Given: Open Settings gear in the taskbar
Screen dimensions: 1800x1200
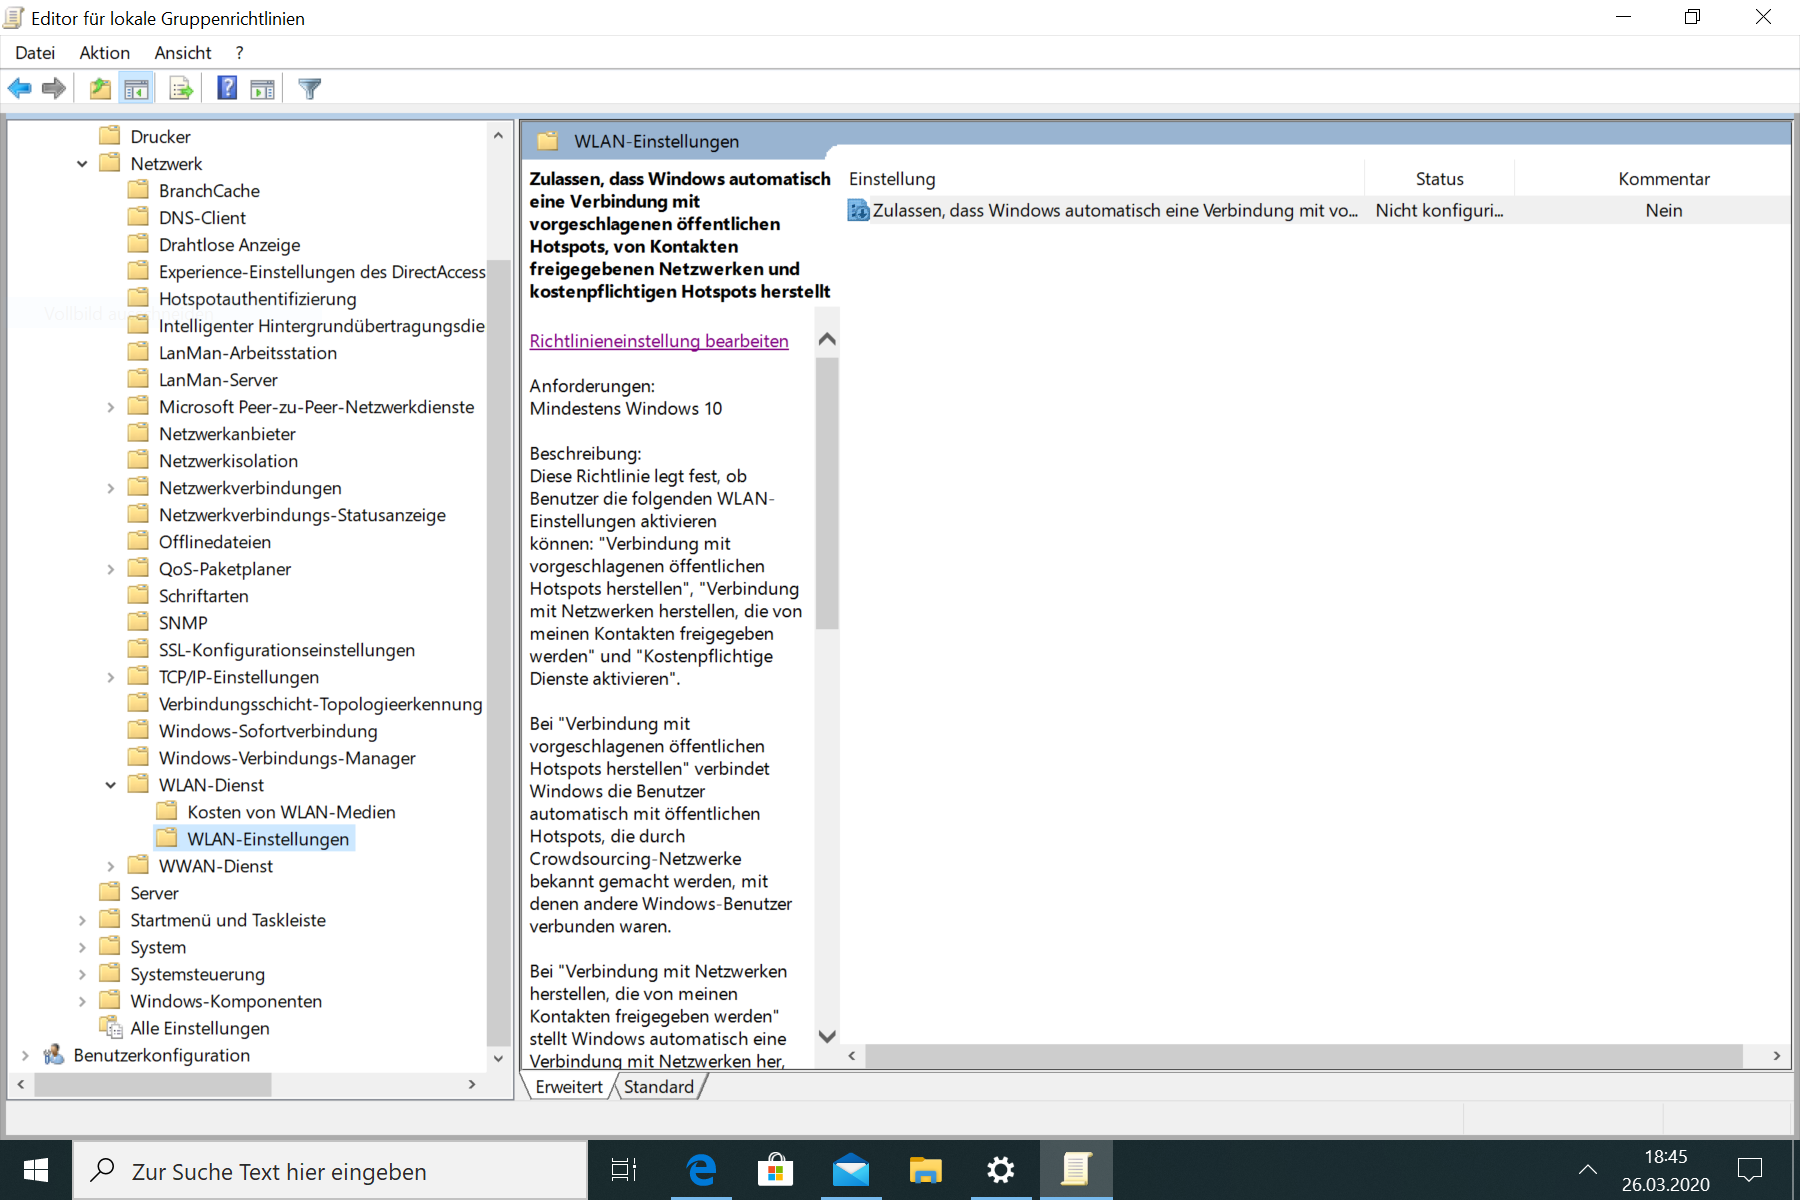Looking at the screenshot, I should [x=1000, y=1170].
